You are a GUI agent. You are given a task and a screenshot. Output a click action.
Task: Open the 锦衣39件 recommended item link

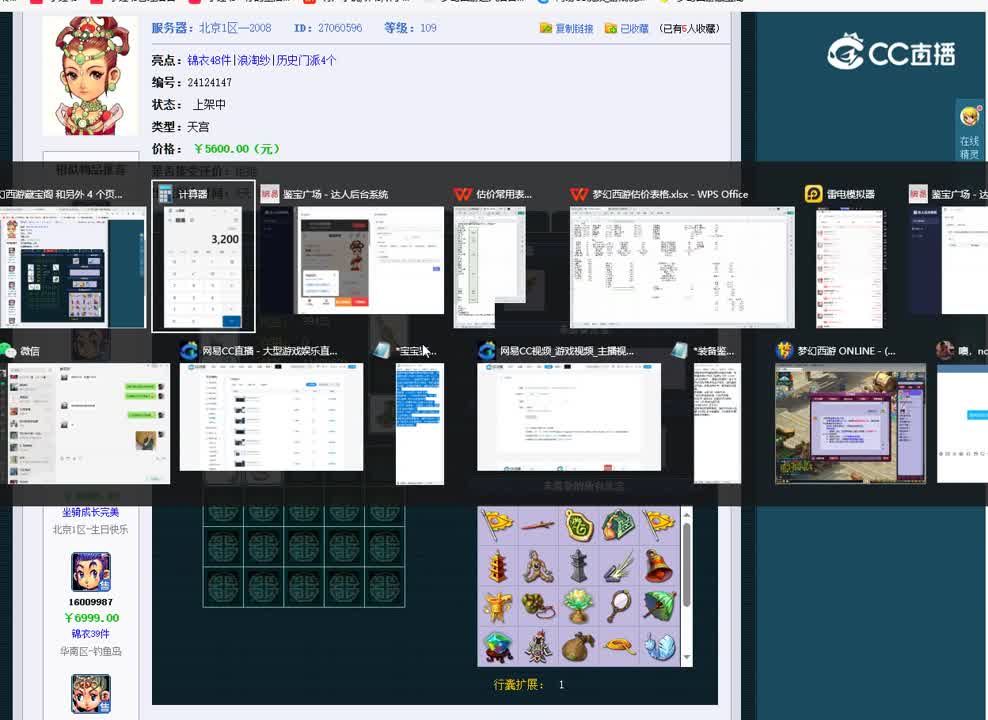[91, 634]
